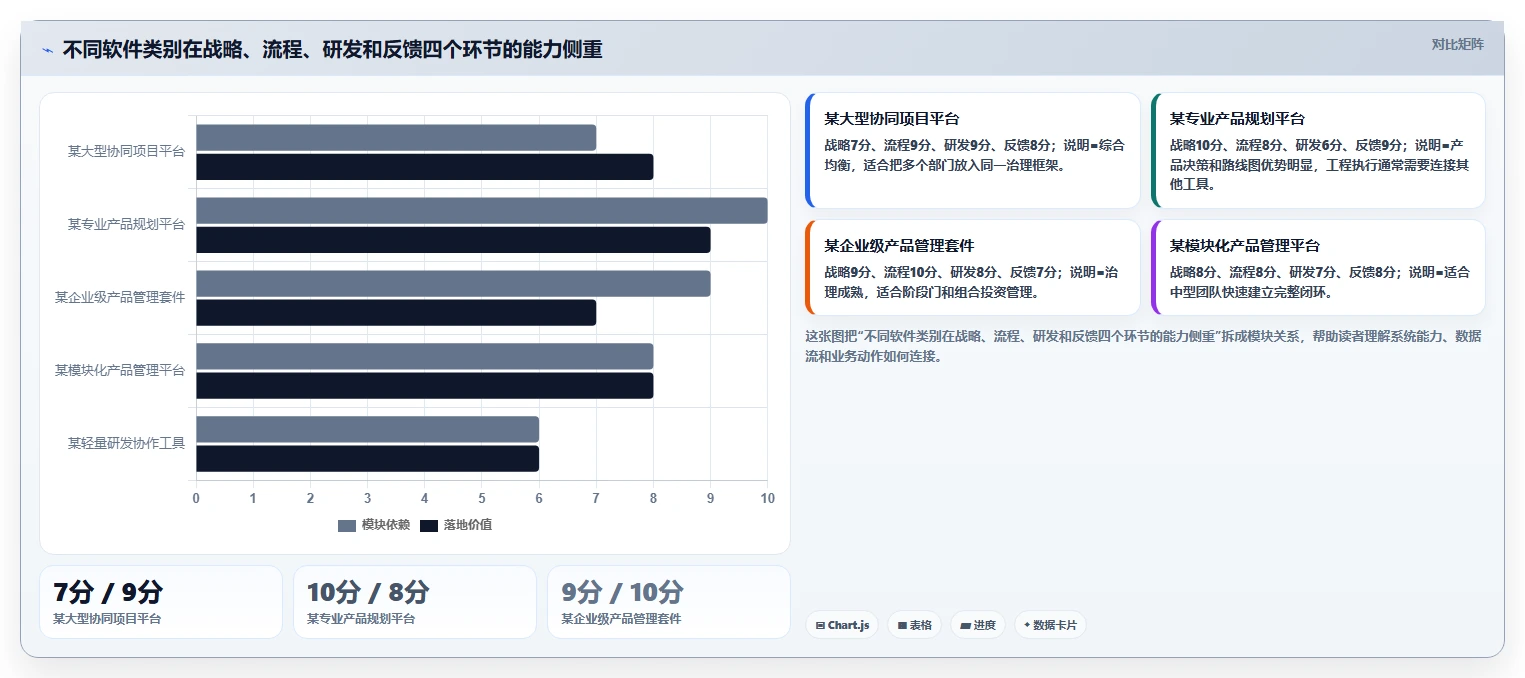Click the x-axis tick label 0
Viewport: 1525px width, 678px height.
click(x=196, y=498)
